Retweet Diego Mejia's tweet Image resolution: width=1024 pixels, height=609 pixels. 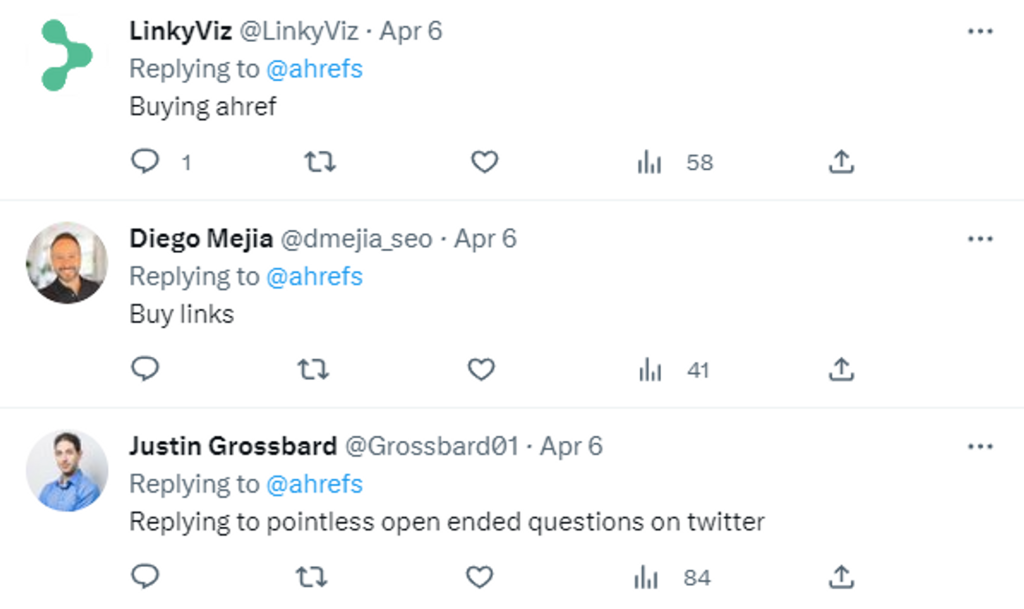(313, 369)
